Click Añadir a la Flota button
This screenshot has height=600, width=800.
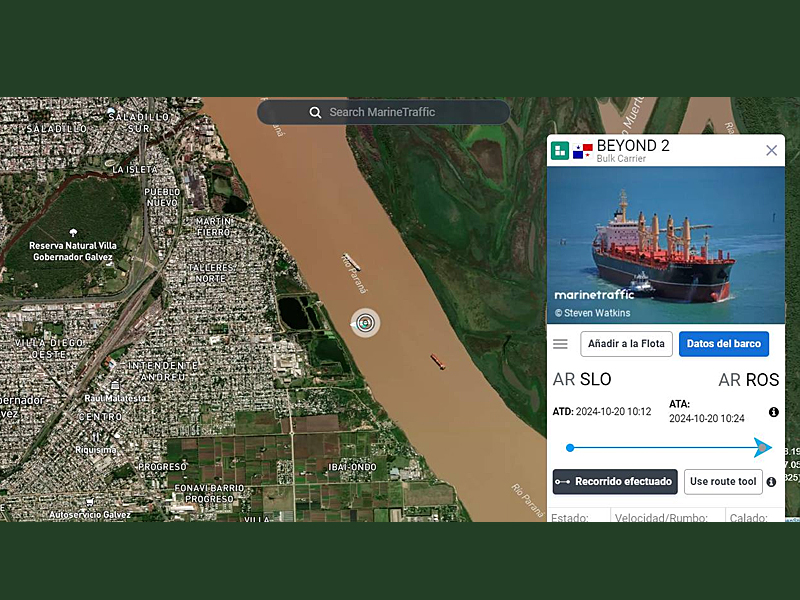pos(626,344)
